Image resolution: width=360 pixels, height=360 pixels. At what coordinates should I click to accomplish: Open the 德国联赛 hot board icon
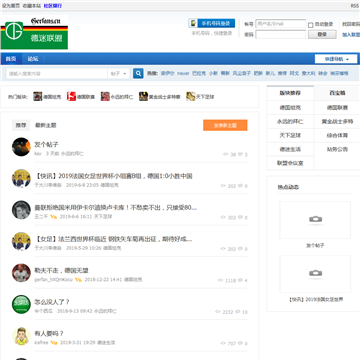(x=71, y=97)
